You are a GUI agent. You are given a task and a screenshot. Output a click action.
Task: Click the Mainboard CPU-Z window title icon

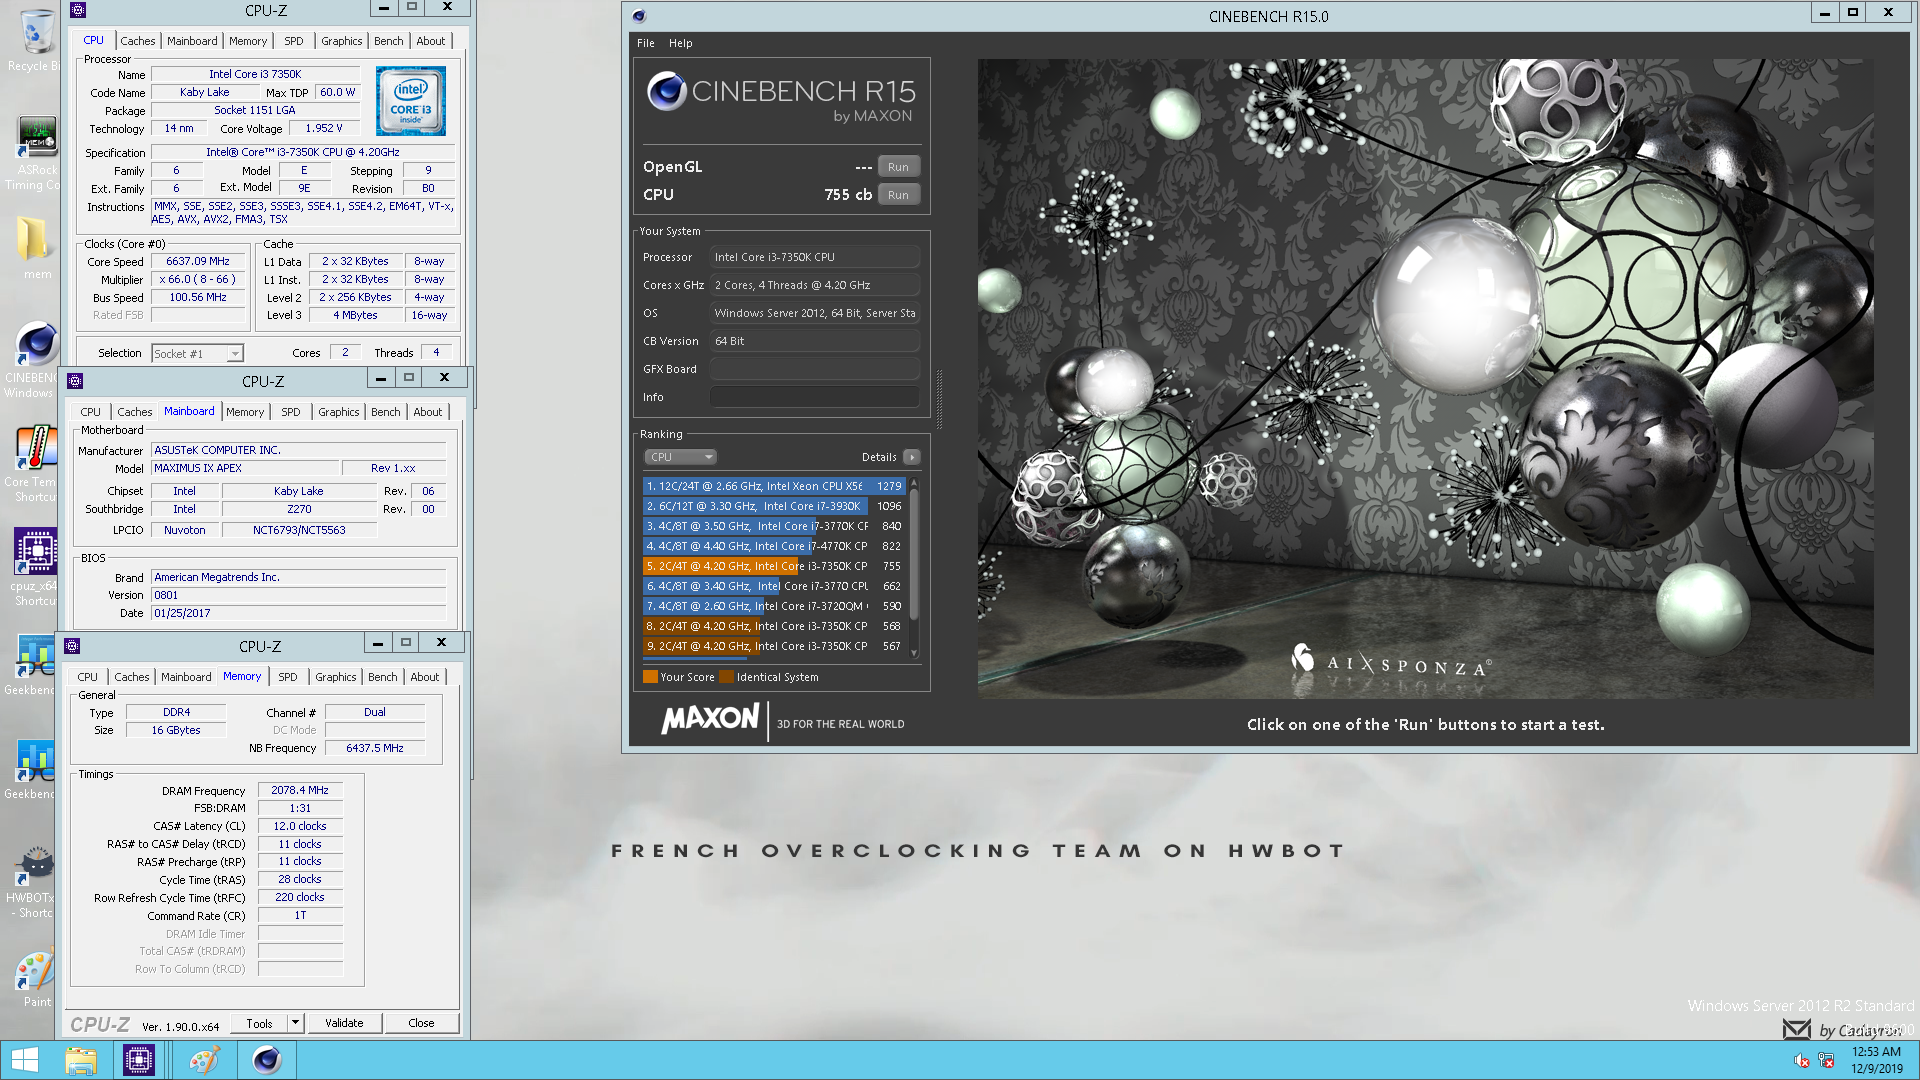[75, 381]
